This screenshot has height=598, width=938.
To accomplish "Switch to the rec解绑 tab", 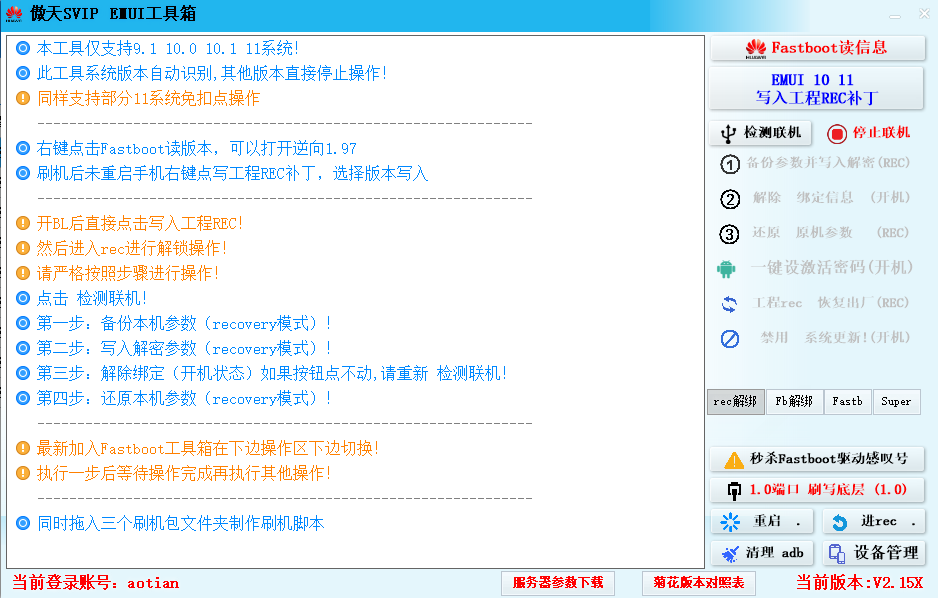I will (x=735, y=402).
